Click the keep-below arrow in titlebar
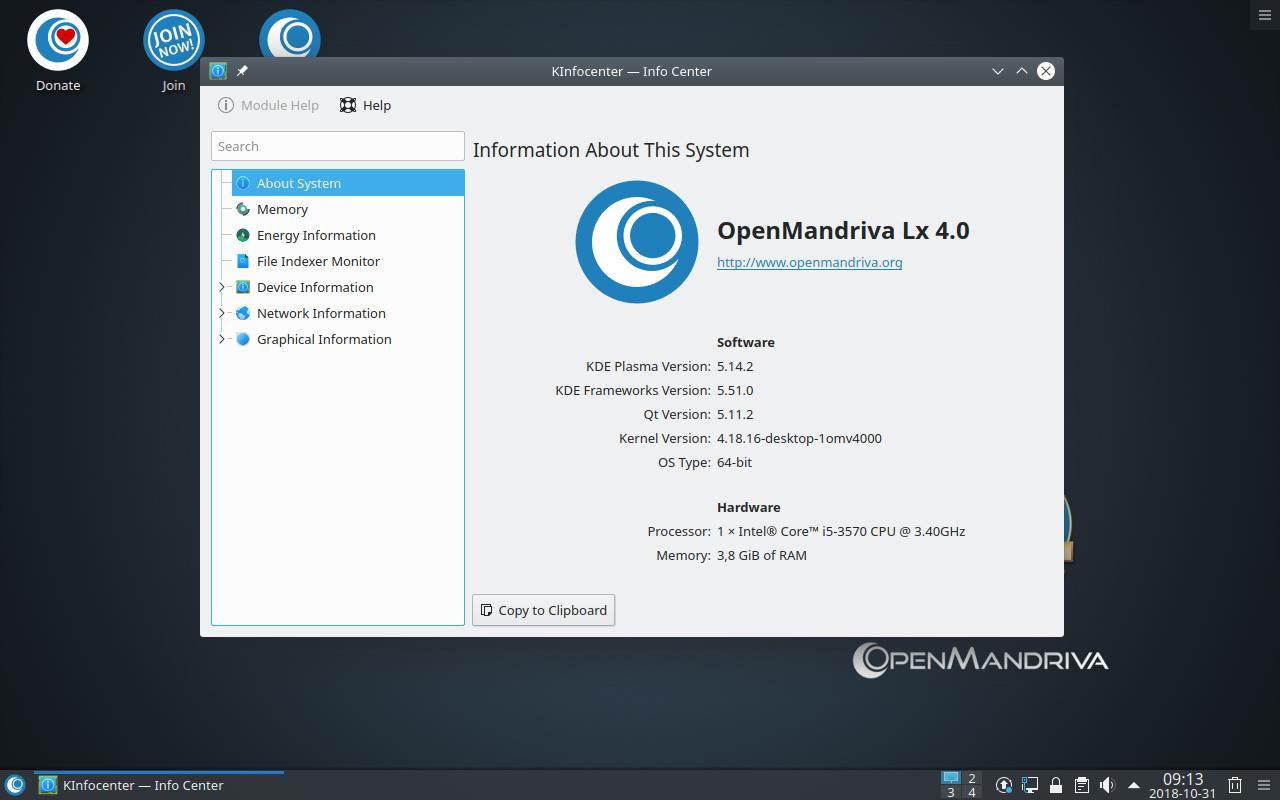 click(x=998, y=71)
